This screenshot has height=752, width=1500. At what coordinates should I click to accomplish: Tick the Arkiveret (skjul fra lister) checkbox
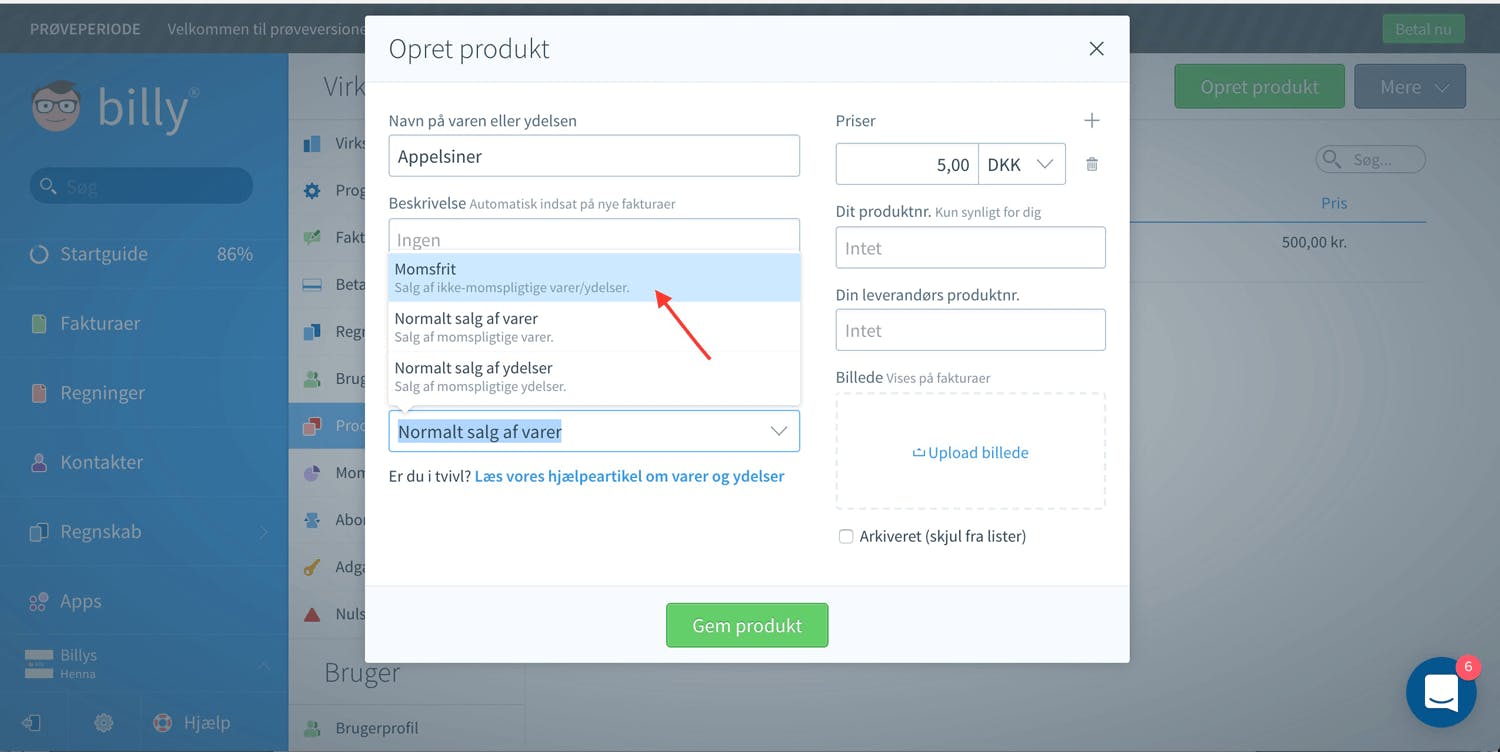pyautogui.click(x=846, y=537)
